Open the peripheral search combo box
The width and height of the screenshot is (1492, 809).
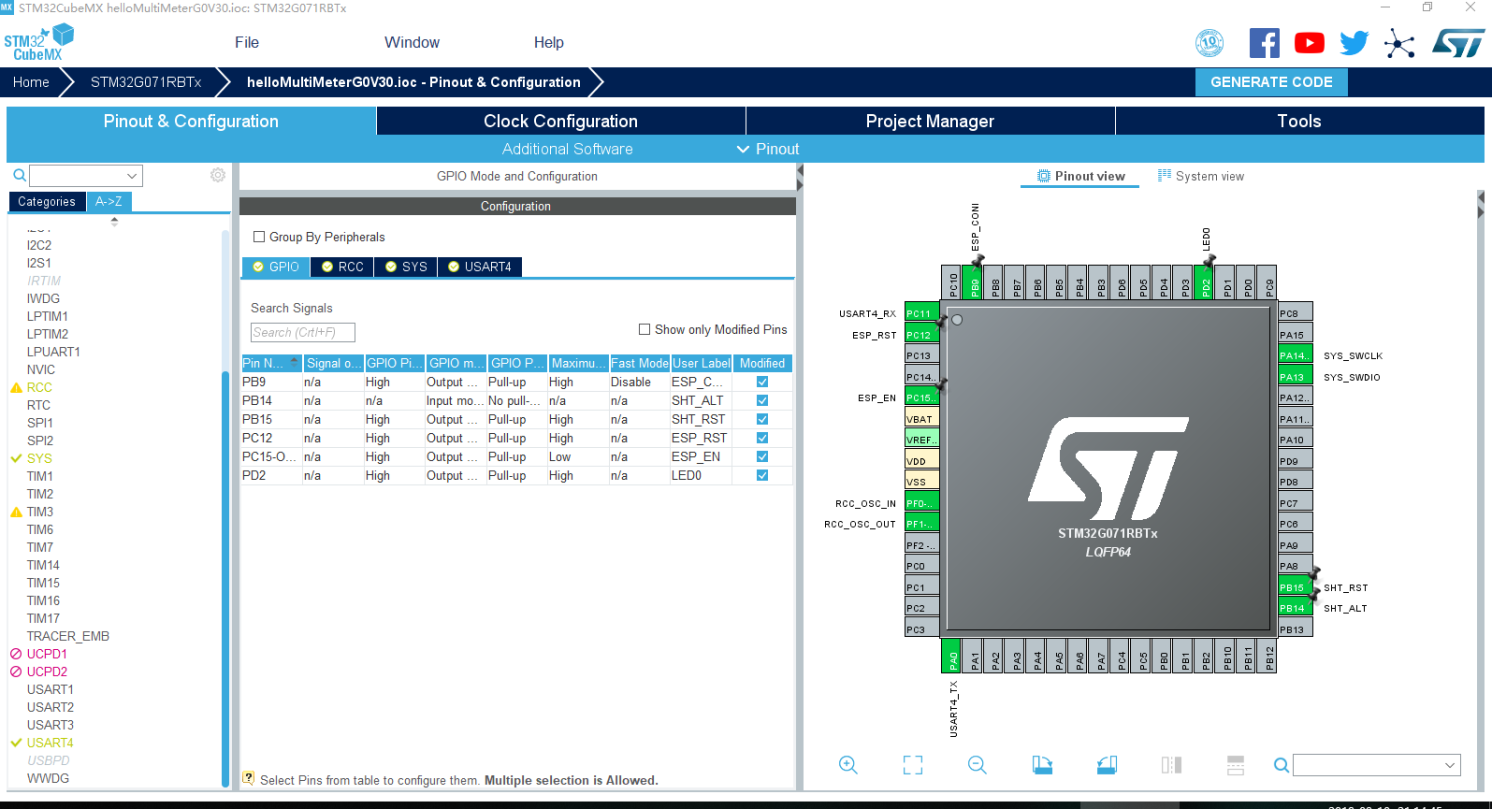(x=86, y=176)
